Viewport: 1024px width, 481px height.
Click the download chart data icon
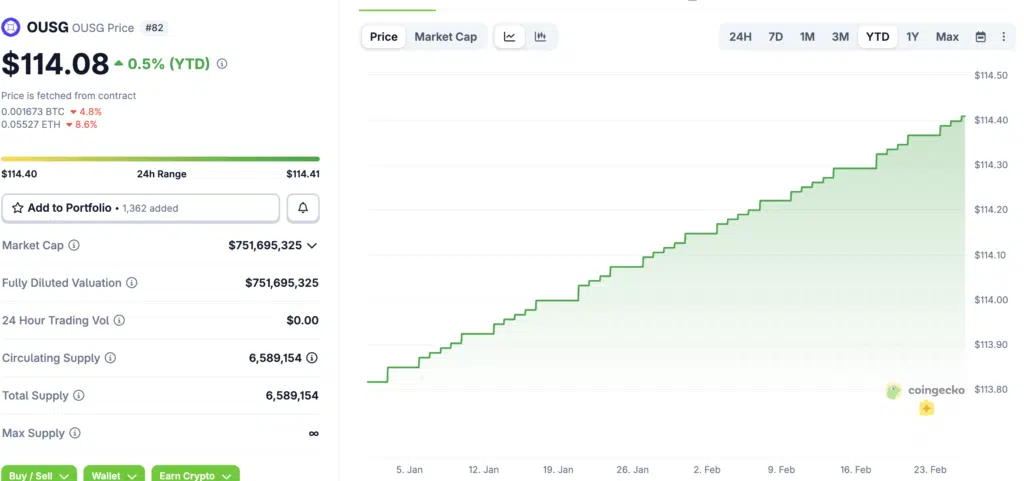1003,37
